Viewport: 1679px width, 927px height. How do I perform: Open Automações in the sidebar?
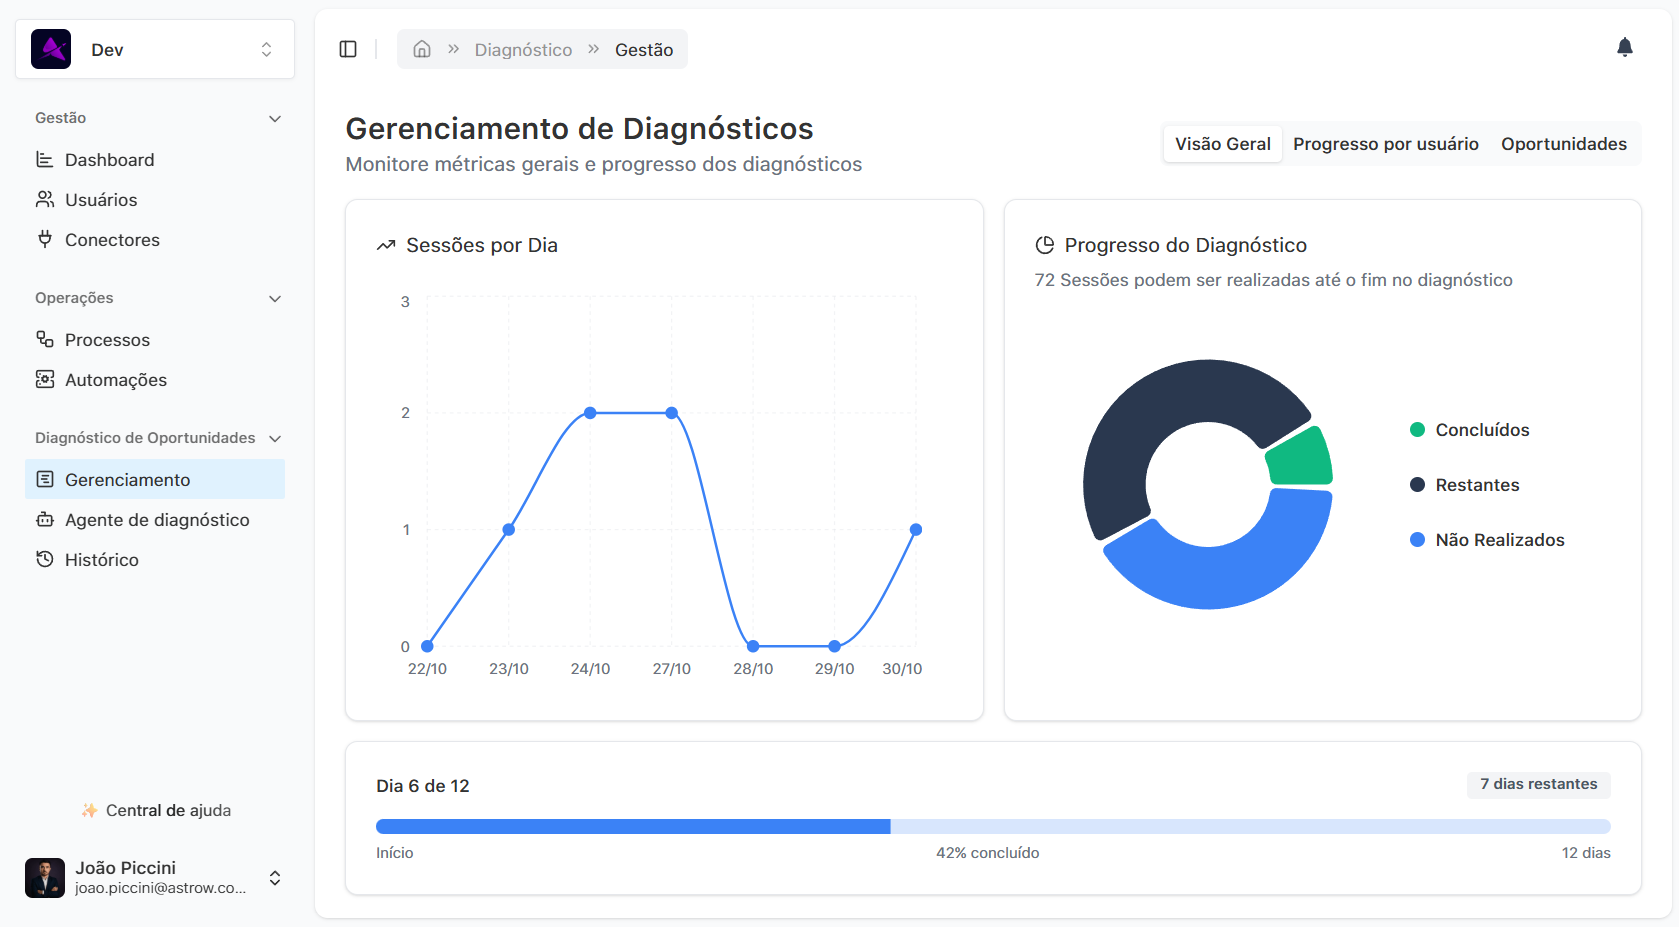(x=115, y=380)
